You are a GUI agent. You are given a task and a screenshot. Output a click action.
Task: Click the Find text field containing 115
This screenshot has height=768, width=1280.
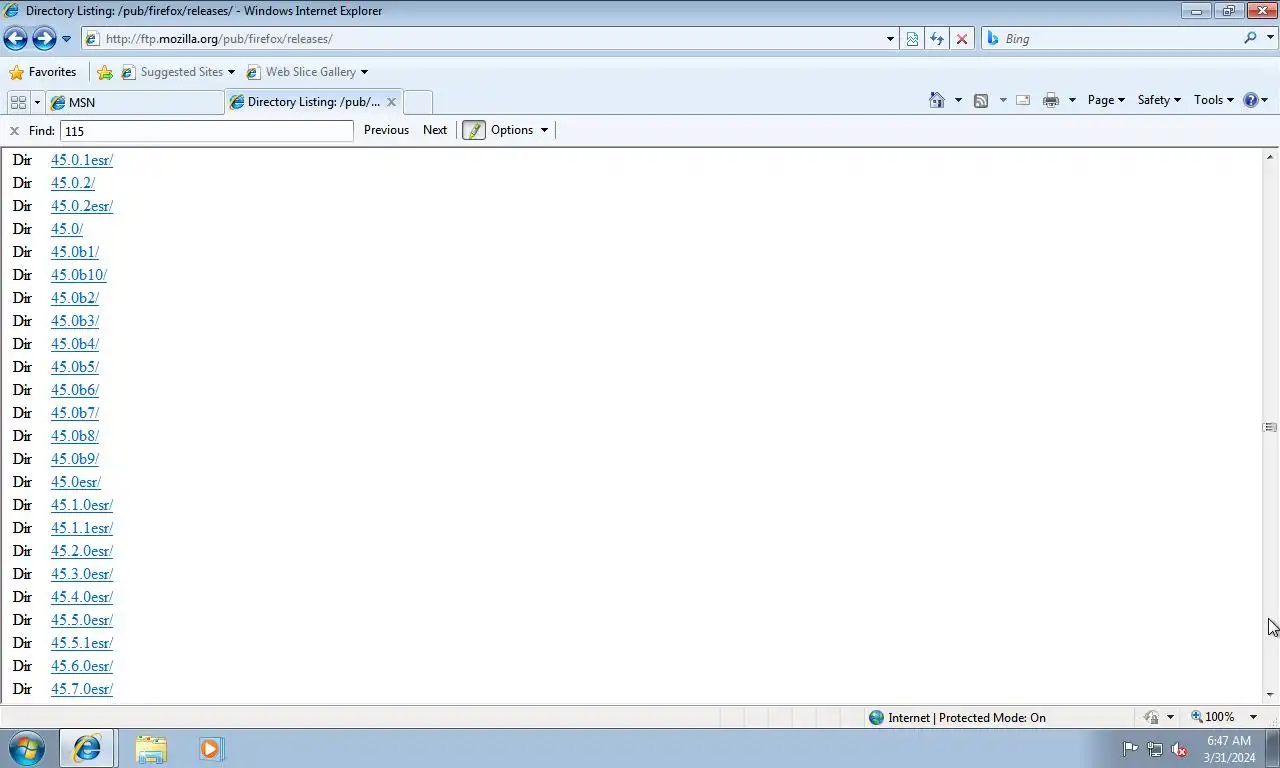[207, 131]
